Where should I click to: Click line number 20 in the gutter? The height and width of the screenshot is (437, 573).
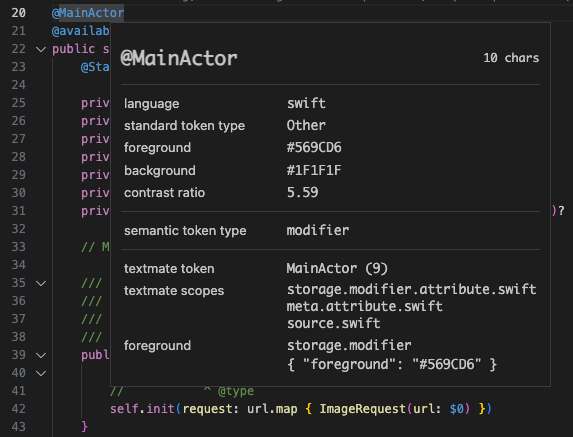pos(19,13)
